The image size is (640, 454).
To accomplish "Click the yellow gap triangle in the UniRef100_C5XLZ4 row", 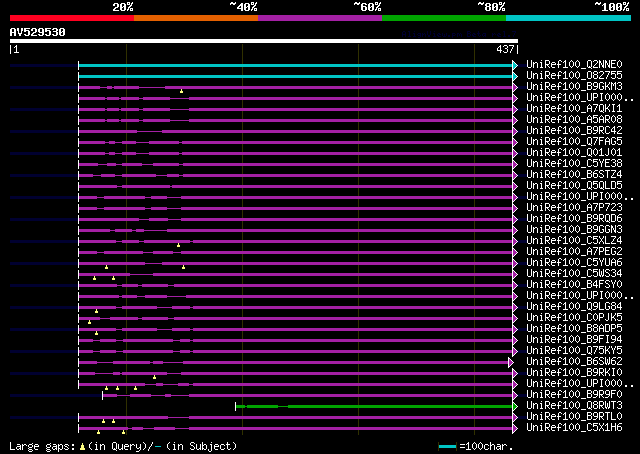I will [x=179, y=245].
